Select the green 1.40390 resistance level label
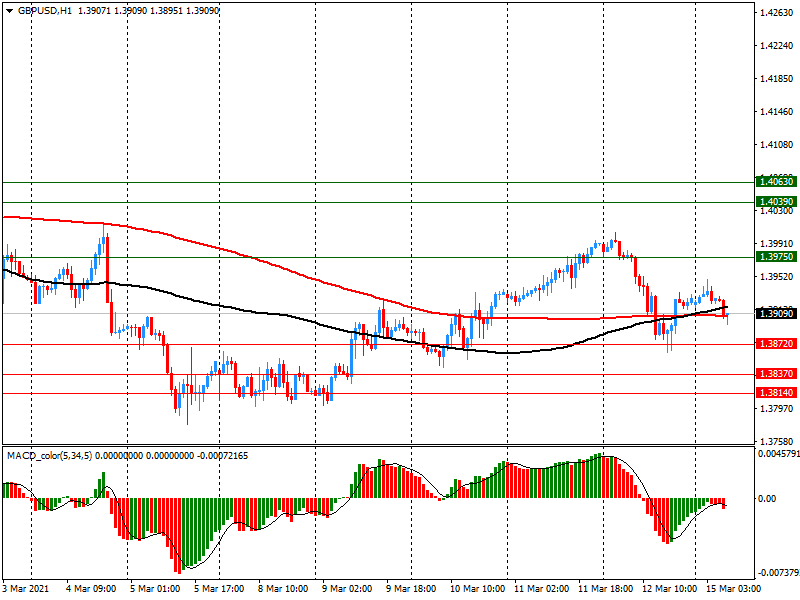 point(776,202)
